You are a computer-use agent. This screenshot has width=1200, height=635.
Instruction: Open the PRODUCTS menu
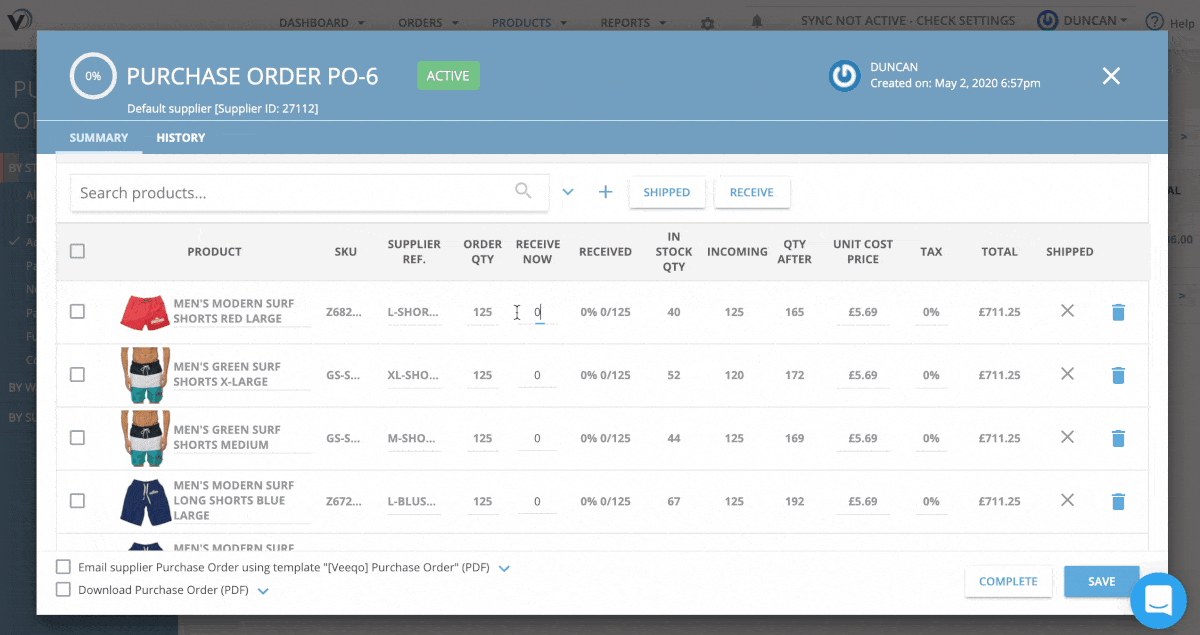tap(521, 22)
